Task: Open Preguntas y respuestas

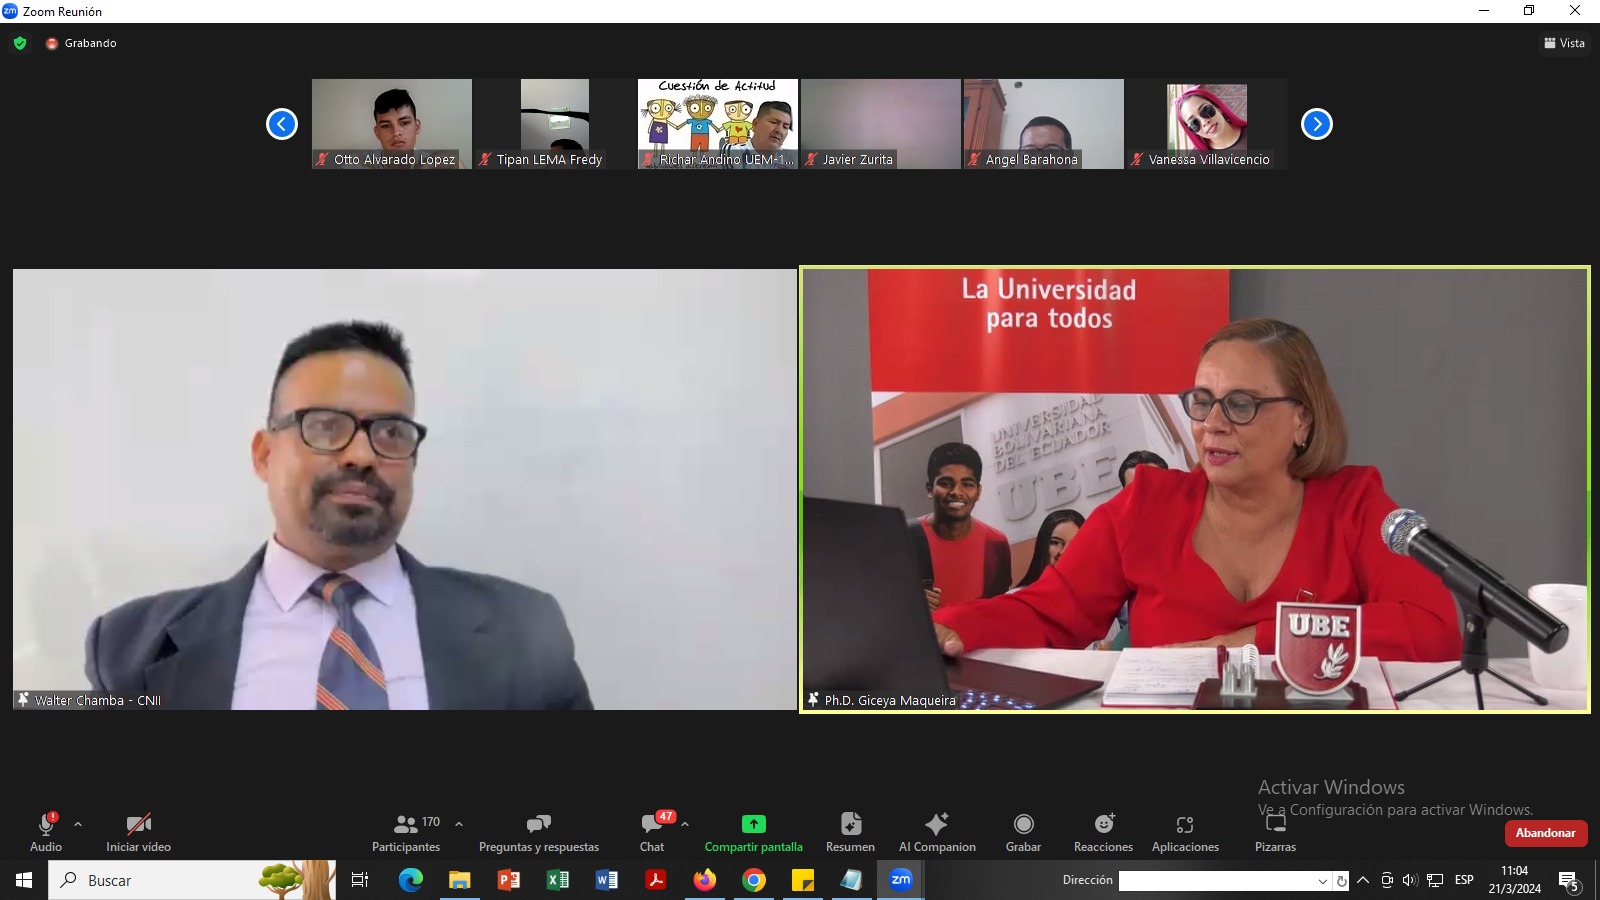Action: (539, 832)
